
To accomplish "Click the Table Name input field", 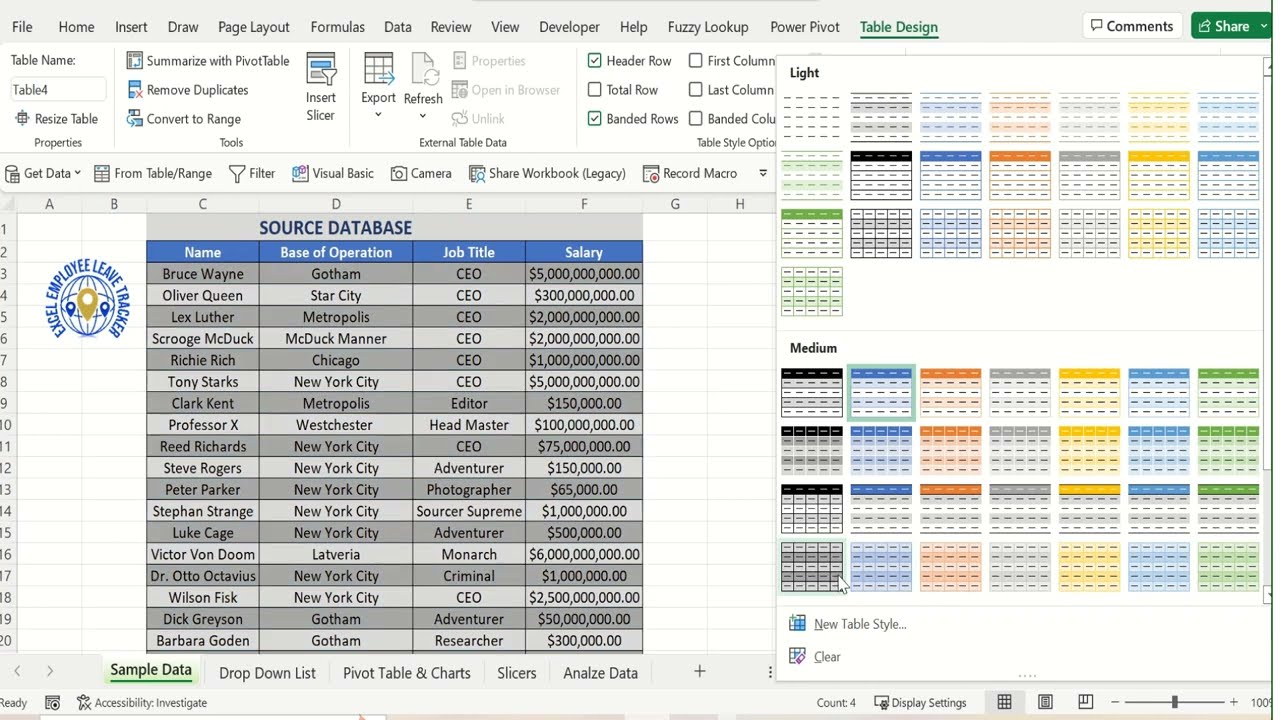I will [x=58, y=90].
